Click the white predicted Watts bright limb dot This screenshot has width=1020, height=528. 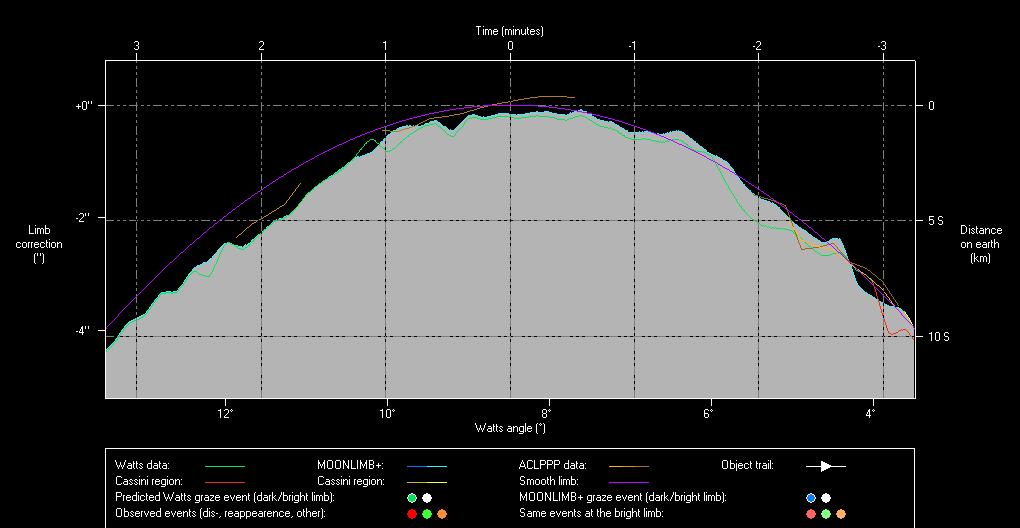coord(427,497)
